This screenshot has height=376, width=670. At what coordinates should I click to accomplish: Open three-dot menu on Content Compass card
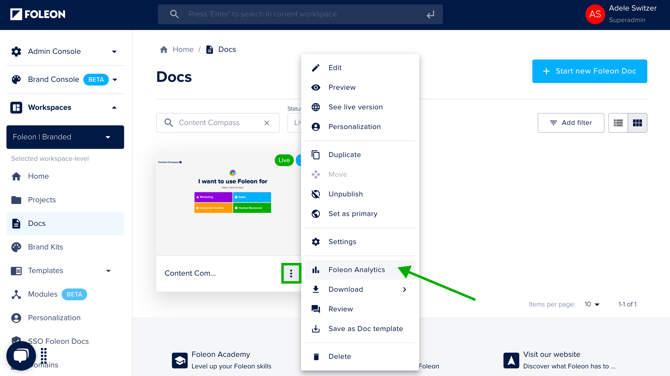coord(291,273)
